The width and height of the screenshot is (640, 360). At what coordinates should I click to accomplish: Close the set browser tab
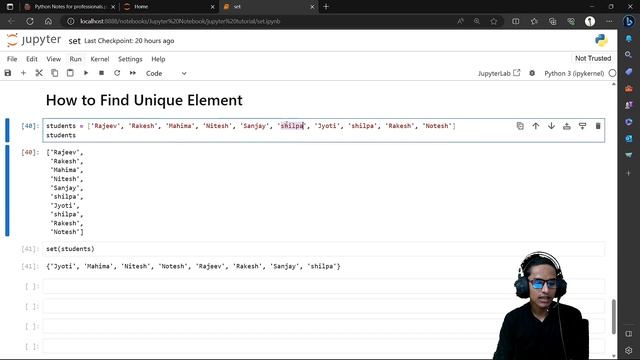pos(312,7)
